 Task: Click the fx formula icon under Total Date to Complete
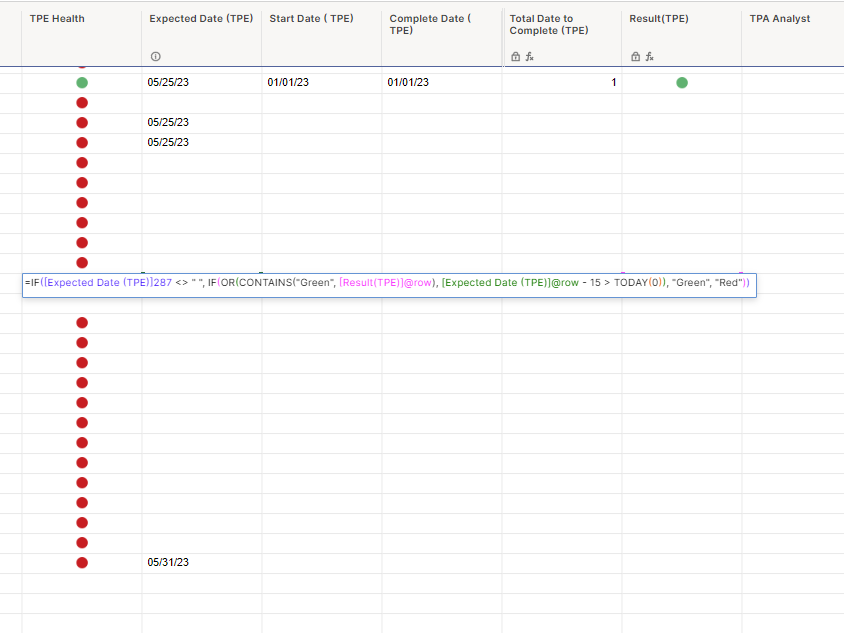[529, 57]
